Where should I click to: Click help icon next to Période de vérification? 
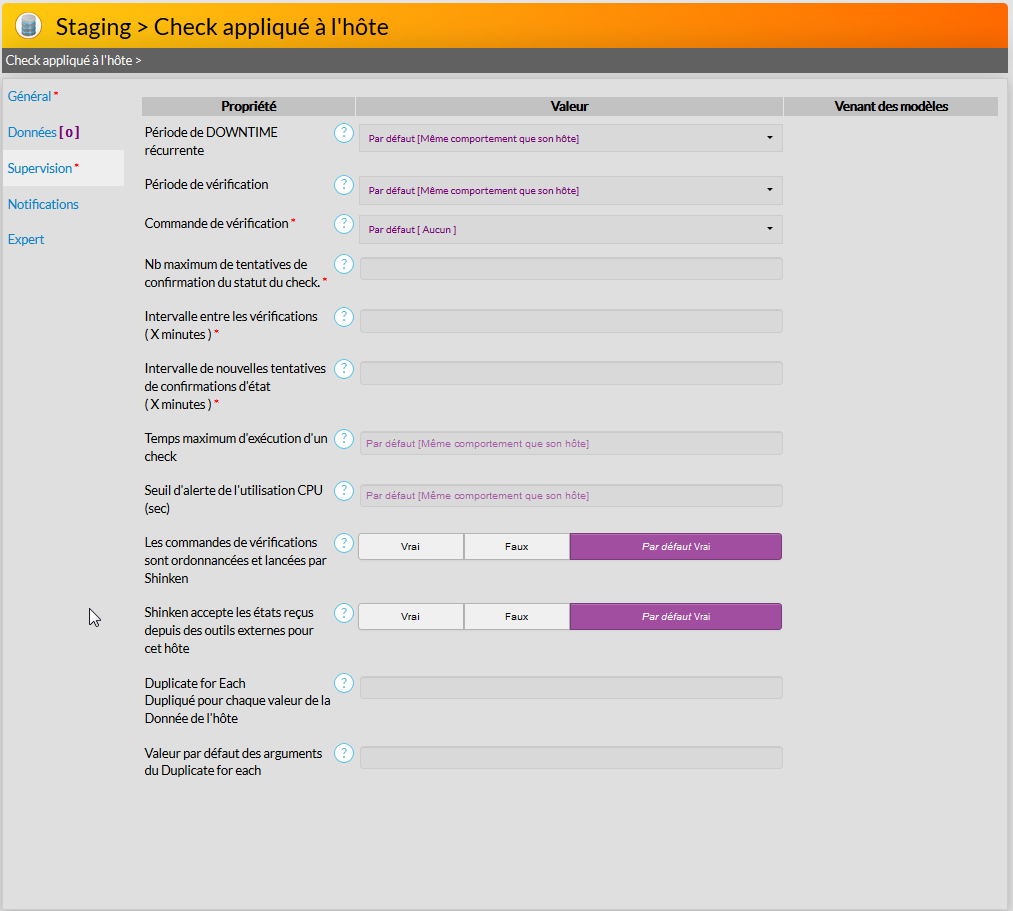(344, 185)
